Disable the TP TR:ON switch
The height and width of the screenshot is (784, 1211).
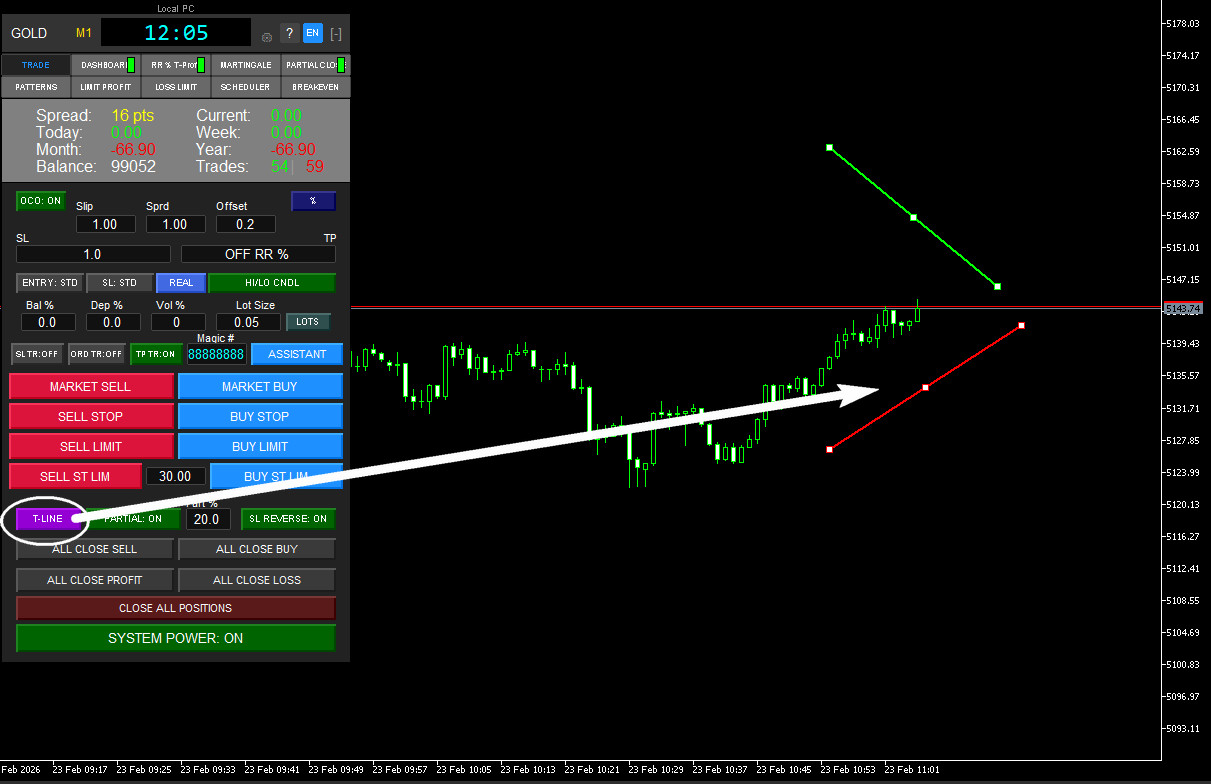point(156,354)
